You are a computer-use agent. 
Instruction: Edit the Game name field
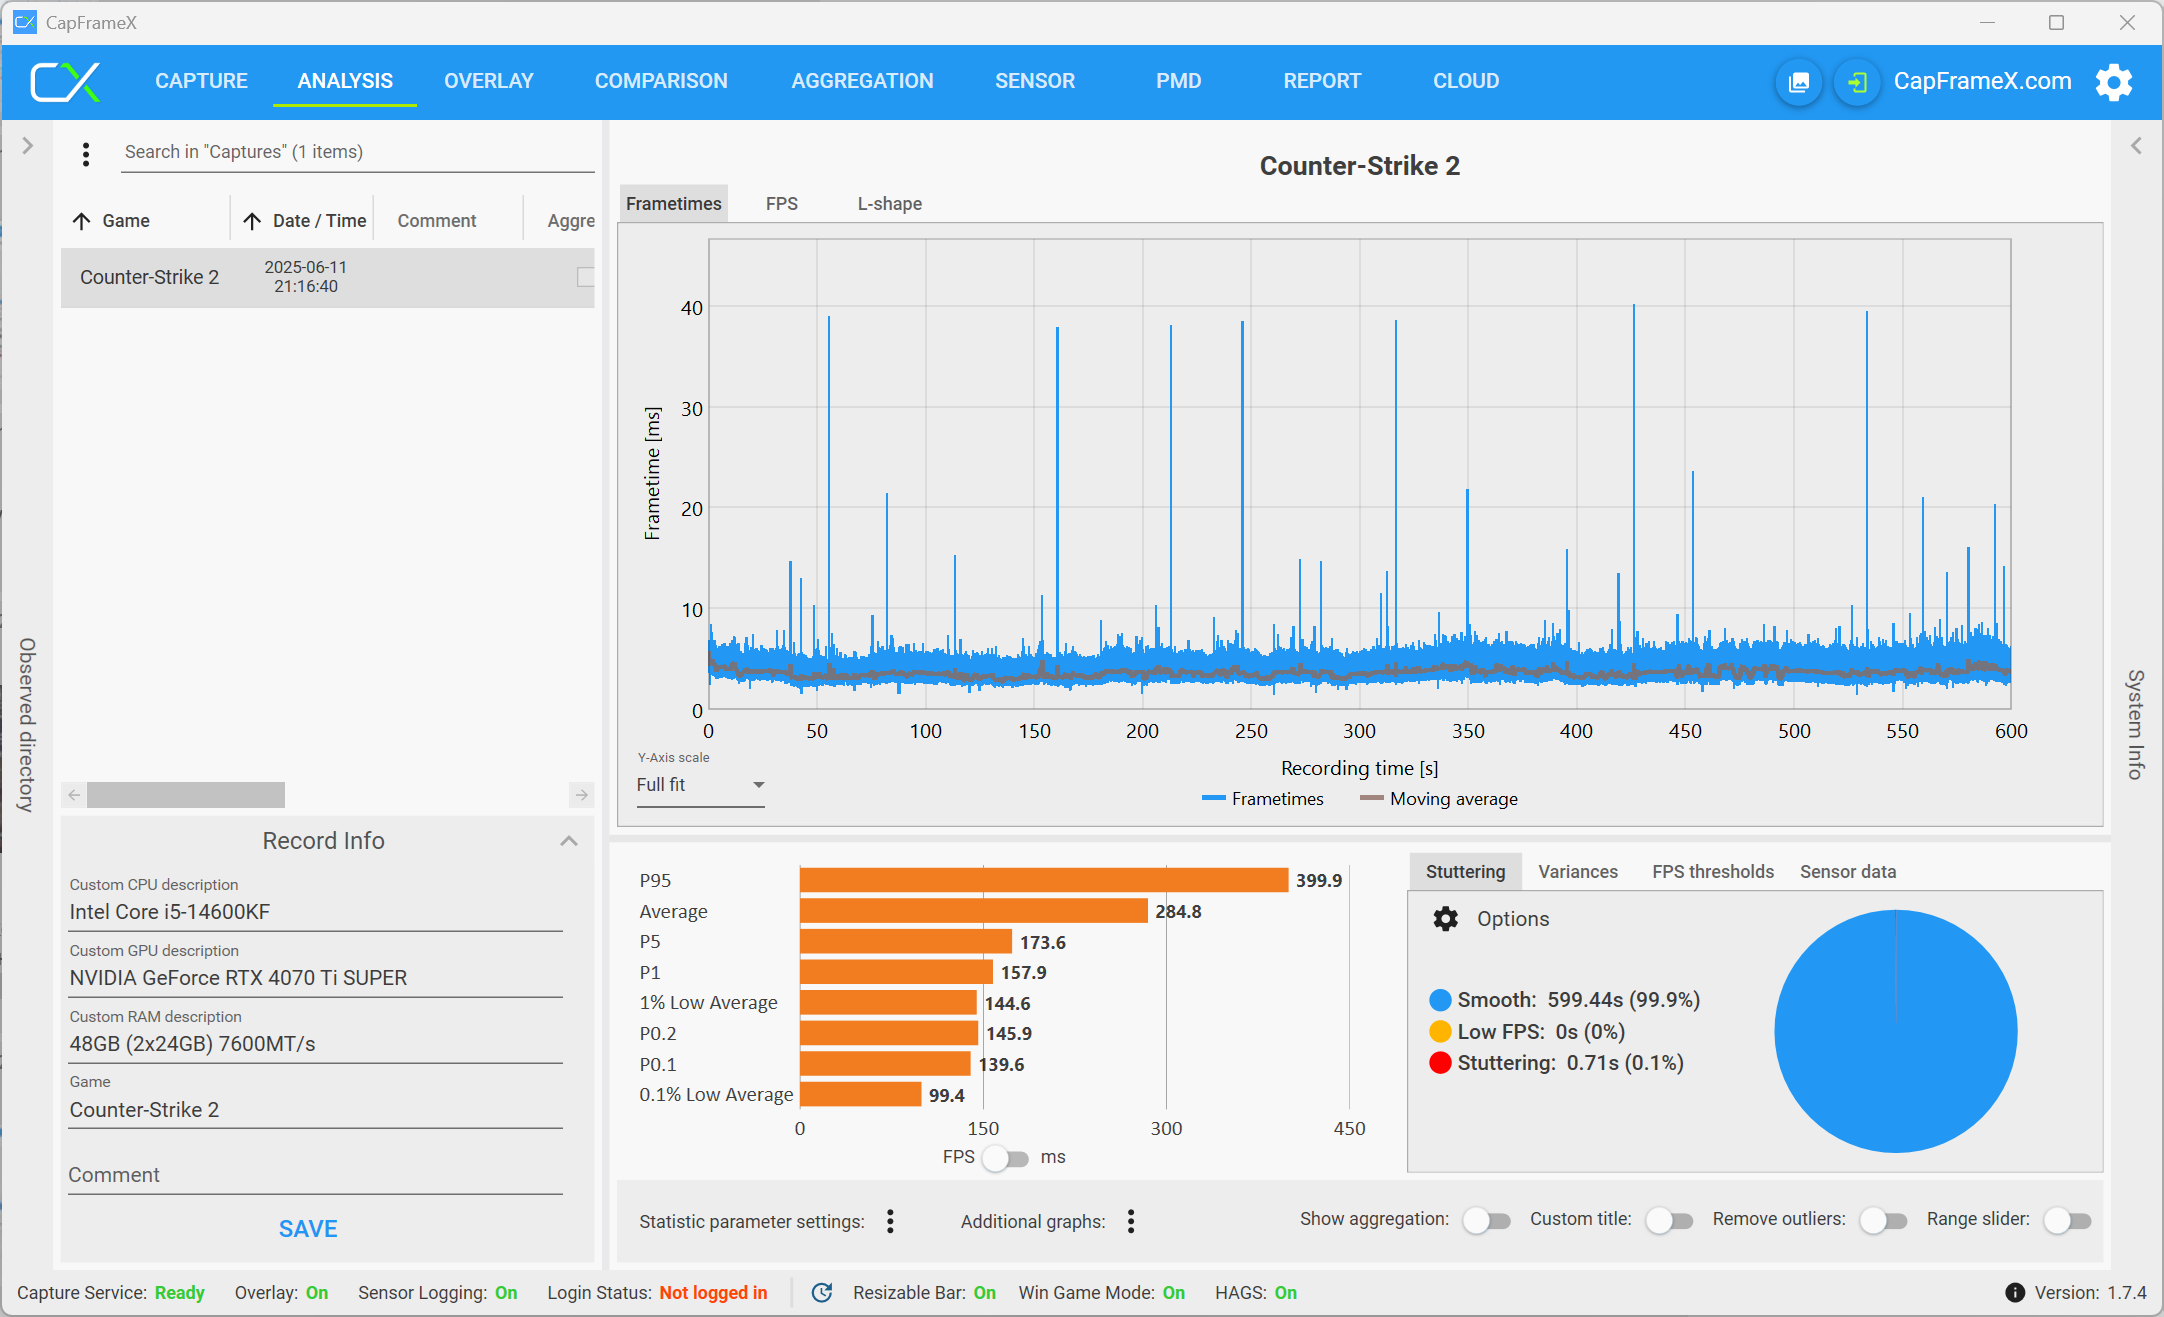click(315, 1110)
